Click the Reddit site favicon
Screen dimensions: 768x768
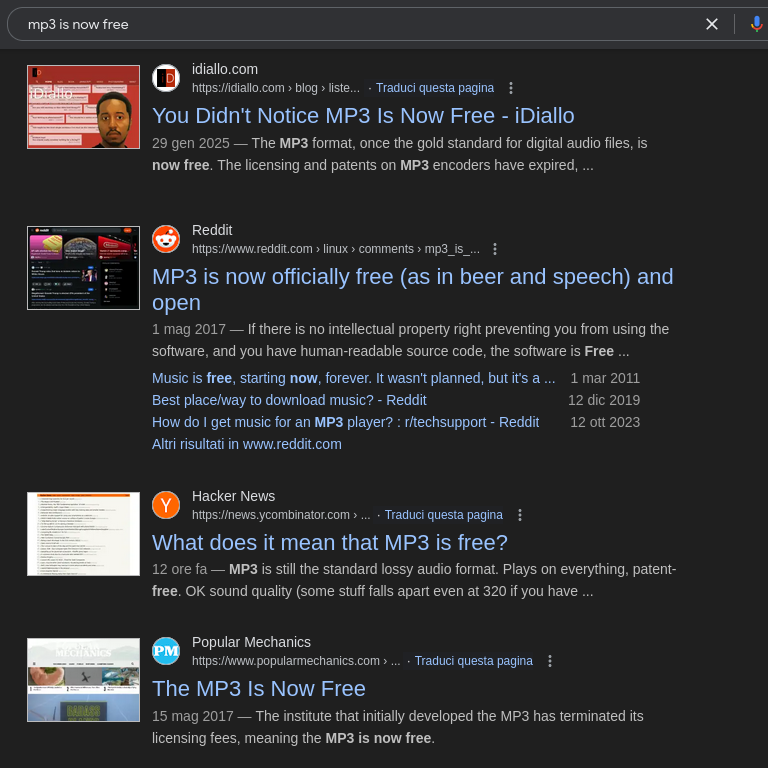click(166, 239)
